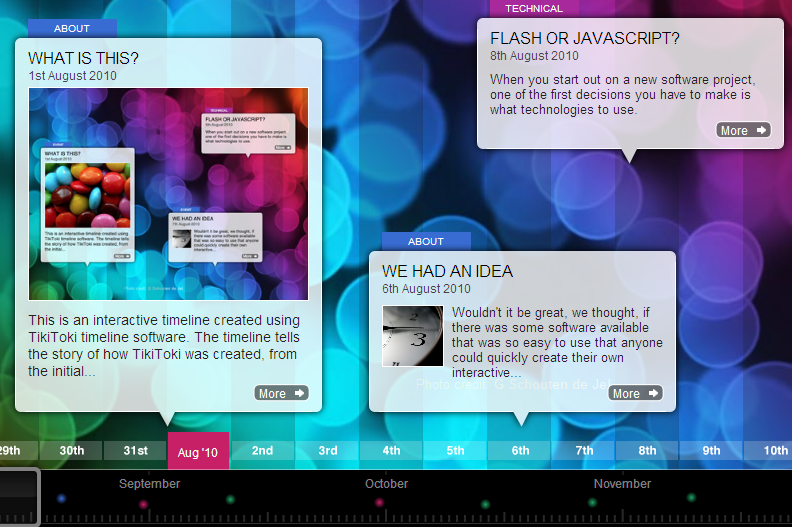Select the FLASH OR JAVASCRIPT? heading
Viewport: 792px width, 527px height.
click(x=585, y=38)
